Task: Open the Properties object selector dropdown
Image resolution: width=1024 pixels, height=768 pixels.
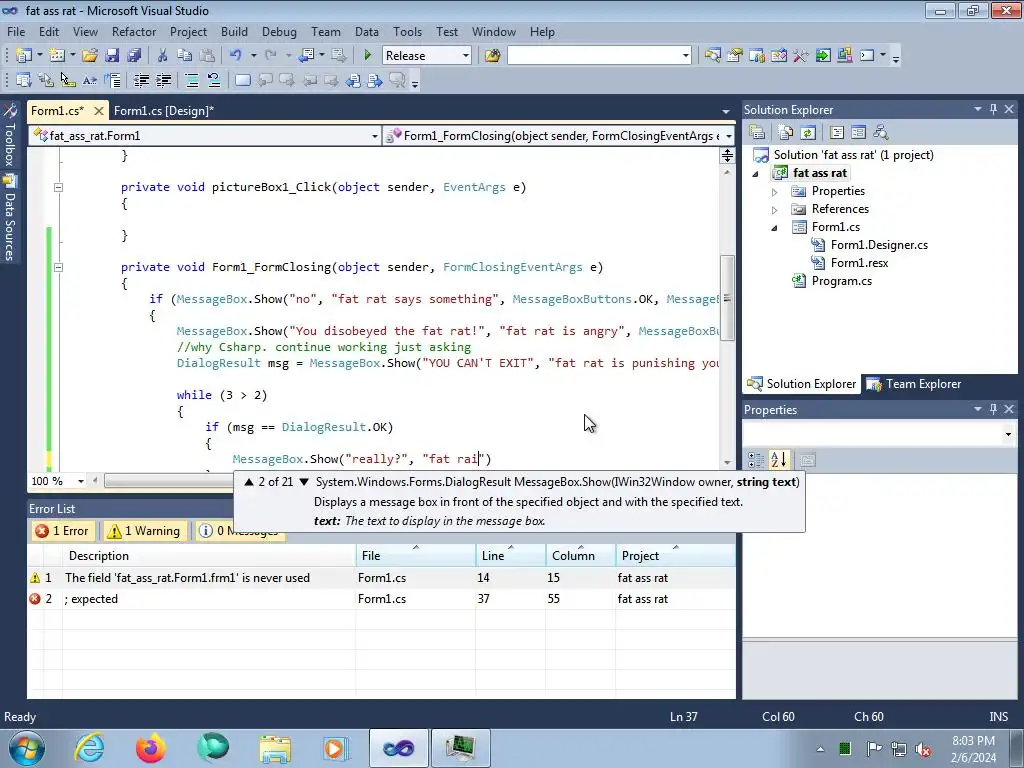Action: click(1008, 434)
